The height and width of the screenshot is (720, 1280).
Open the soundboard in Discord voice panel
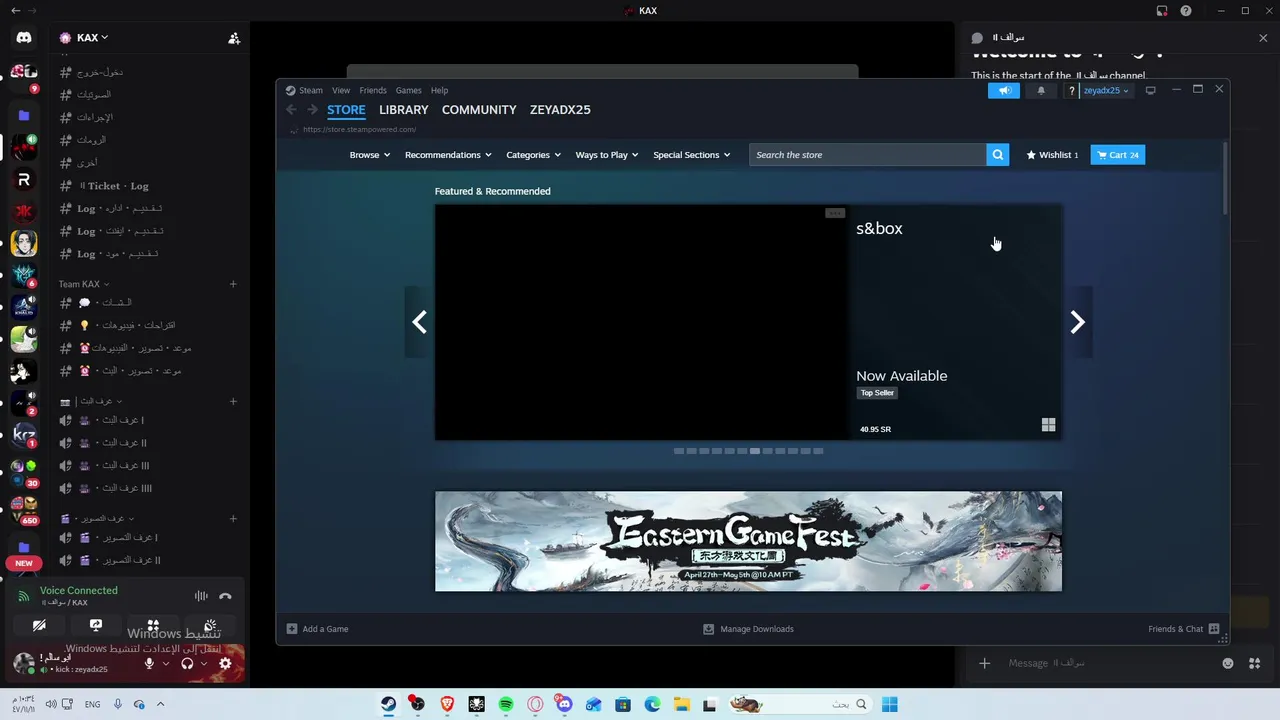pyautogui.click(x=210, y=625)
